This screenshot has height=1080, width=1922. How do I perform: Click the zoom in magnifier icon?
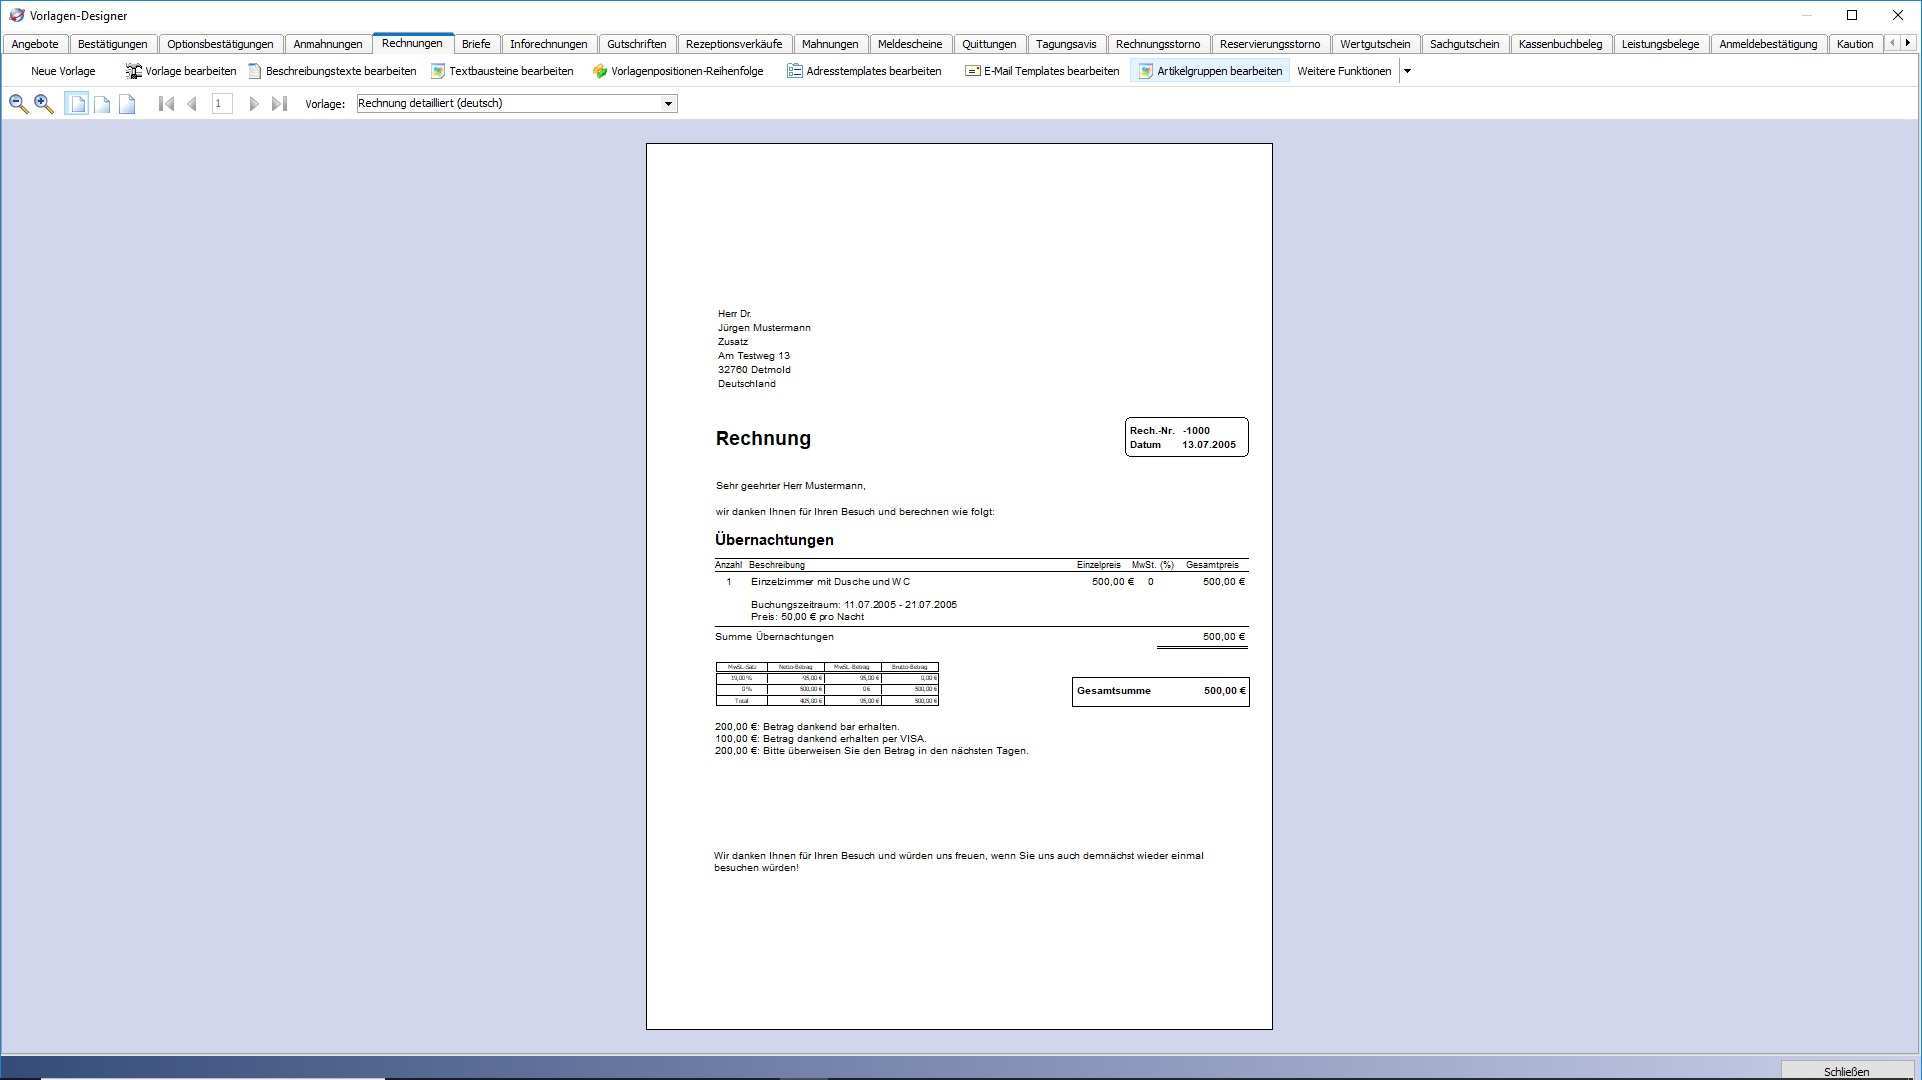point(44,104)
